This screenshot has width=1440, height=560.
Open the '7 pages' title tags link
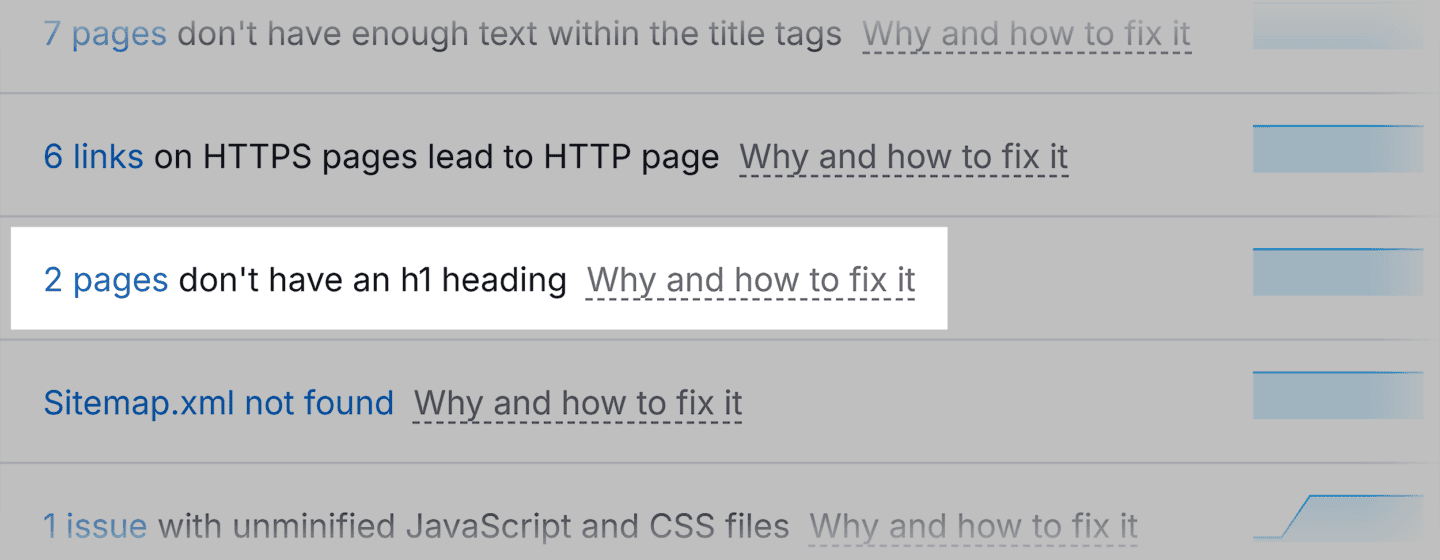tap(105, 34)
